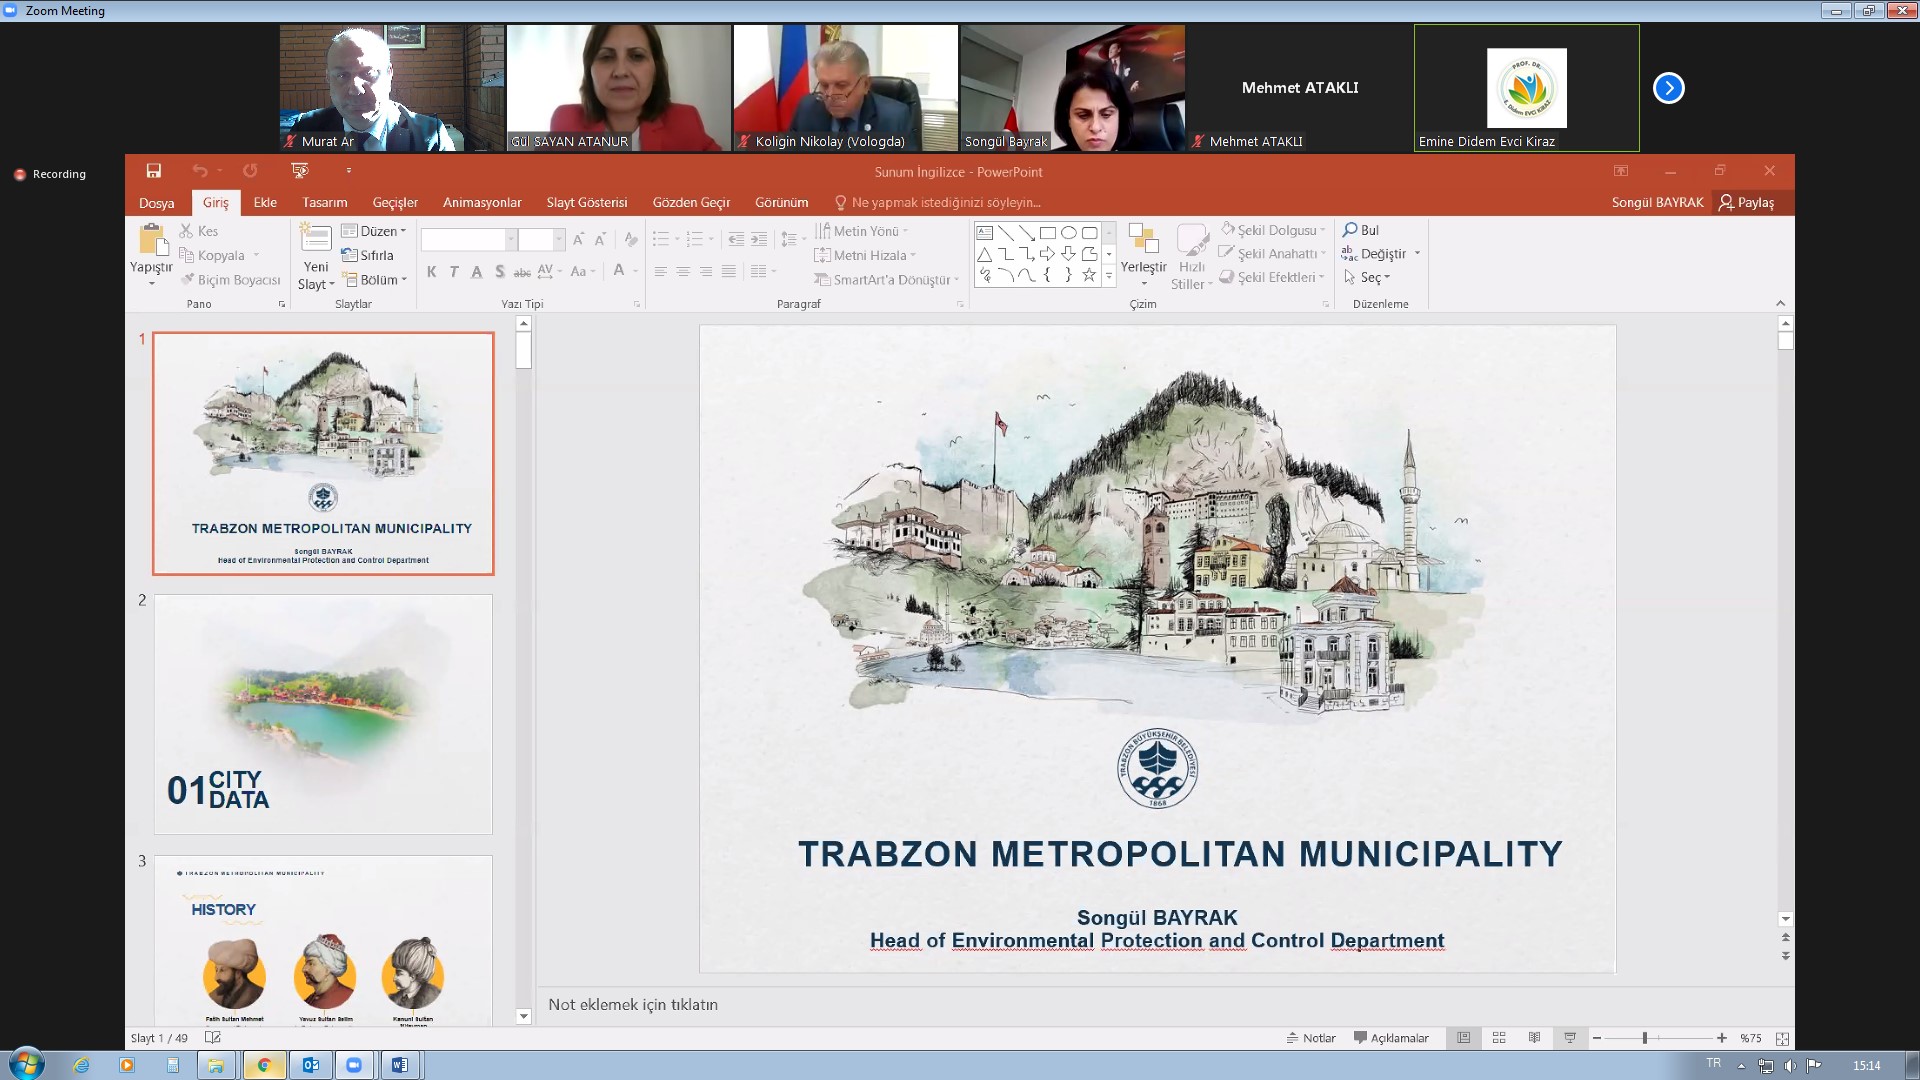1920x1080 pixels.
Task: Toggle normal view icon in status bar
Action: pos(1463,1038)
